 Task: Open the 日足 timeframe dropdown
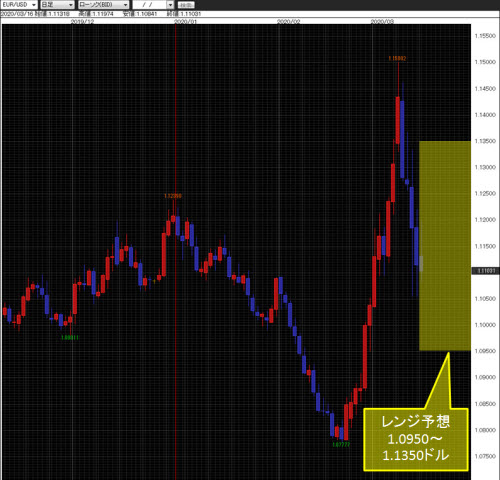tap(57, 5)
